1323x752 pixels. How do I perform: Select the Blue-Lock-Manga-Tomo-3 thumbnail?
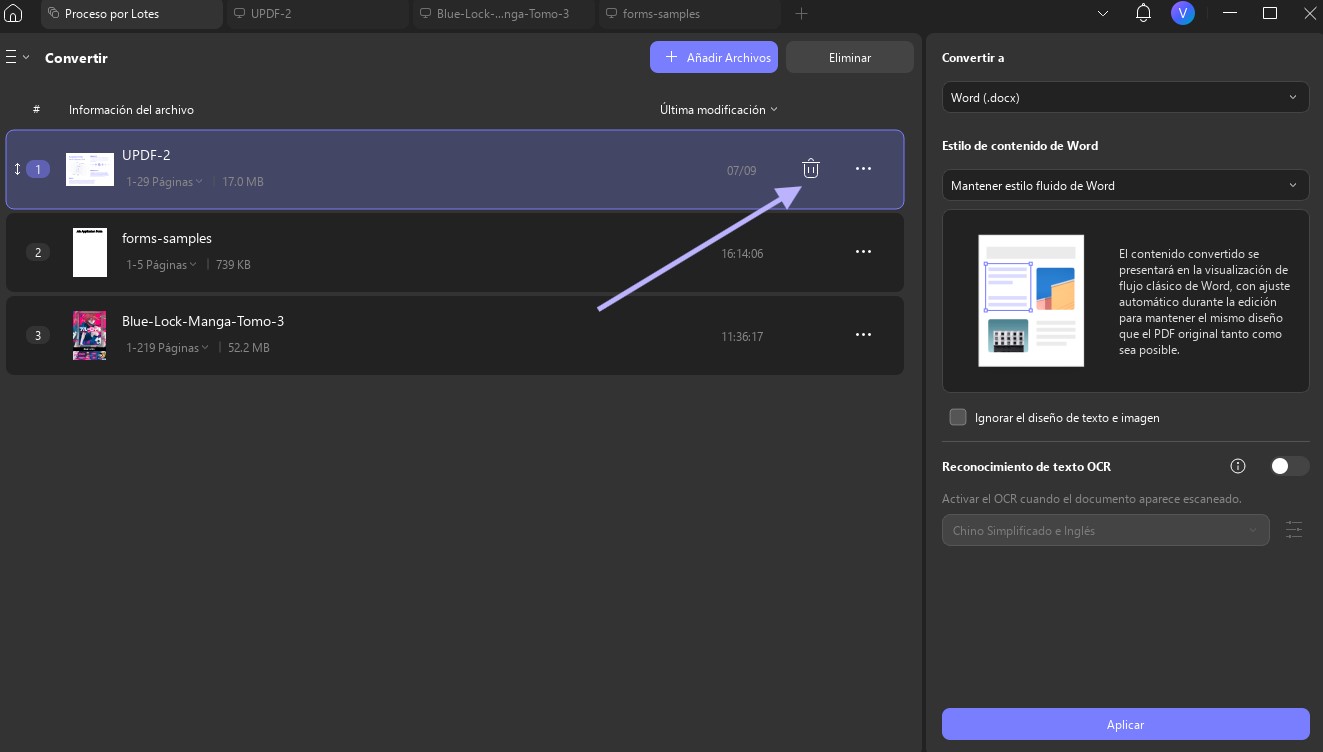coord(90,335)
